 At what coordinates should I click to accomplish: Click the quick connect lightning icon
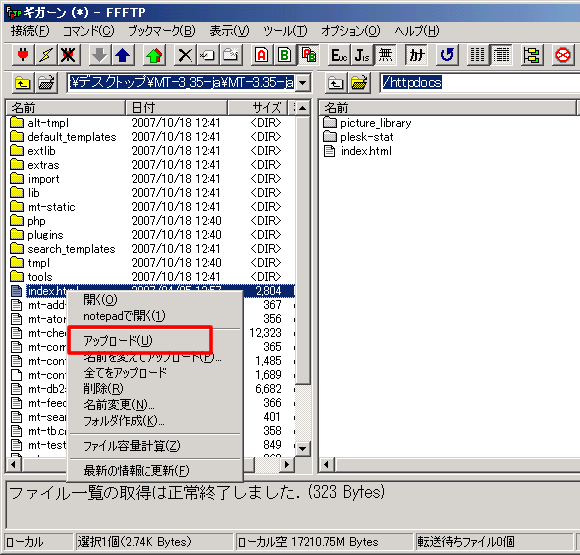[x=45, y=55]
